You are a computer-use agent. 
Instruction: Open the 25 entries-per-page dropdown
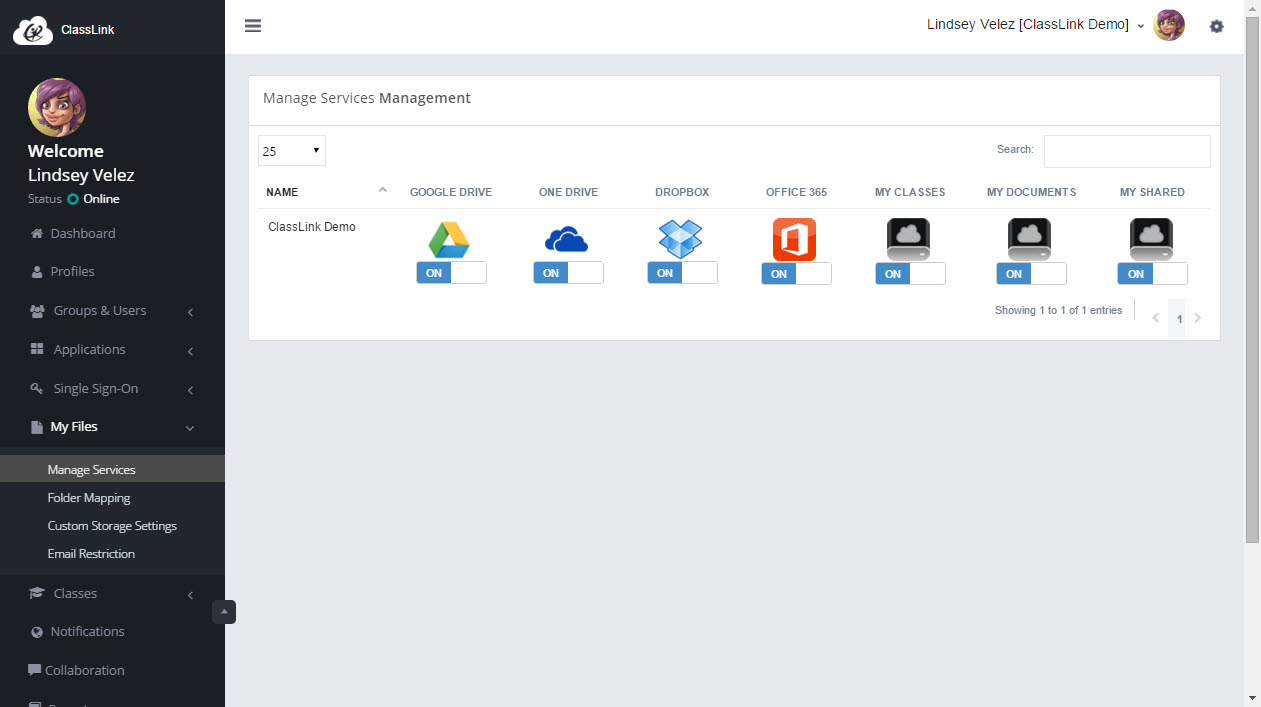(x=292, y=151)
